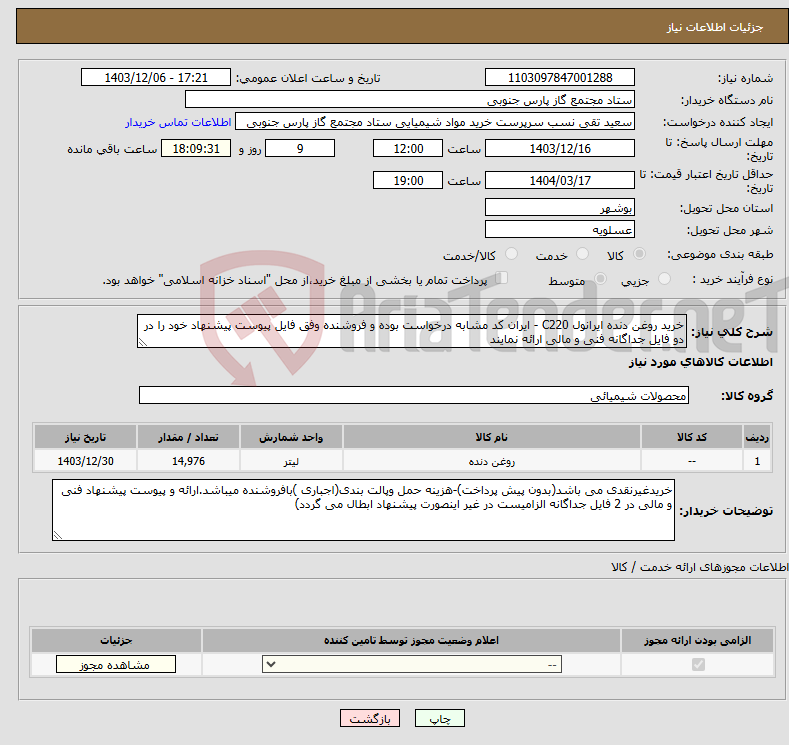This screenshot has height=745, width=789.
Task: Select the کالا radio button
Action: (639, 254)
